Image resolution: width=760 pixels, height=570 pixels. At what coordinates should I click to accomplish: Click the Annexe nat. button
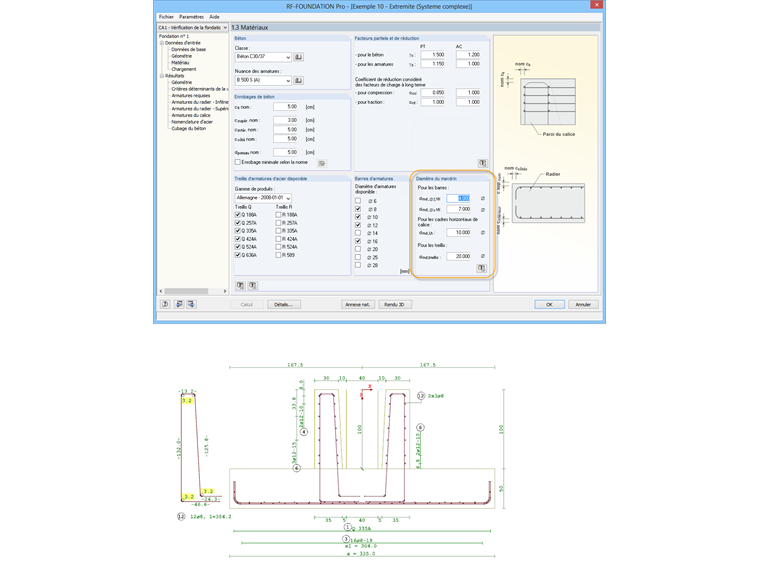click(x=358, y=305)
